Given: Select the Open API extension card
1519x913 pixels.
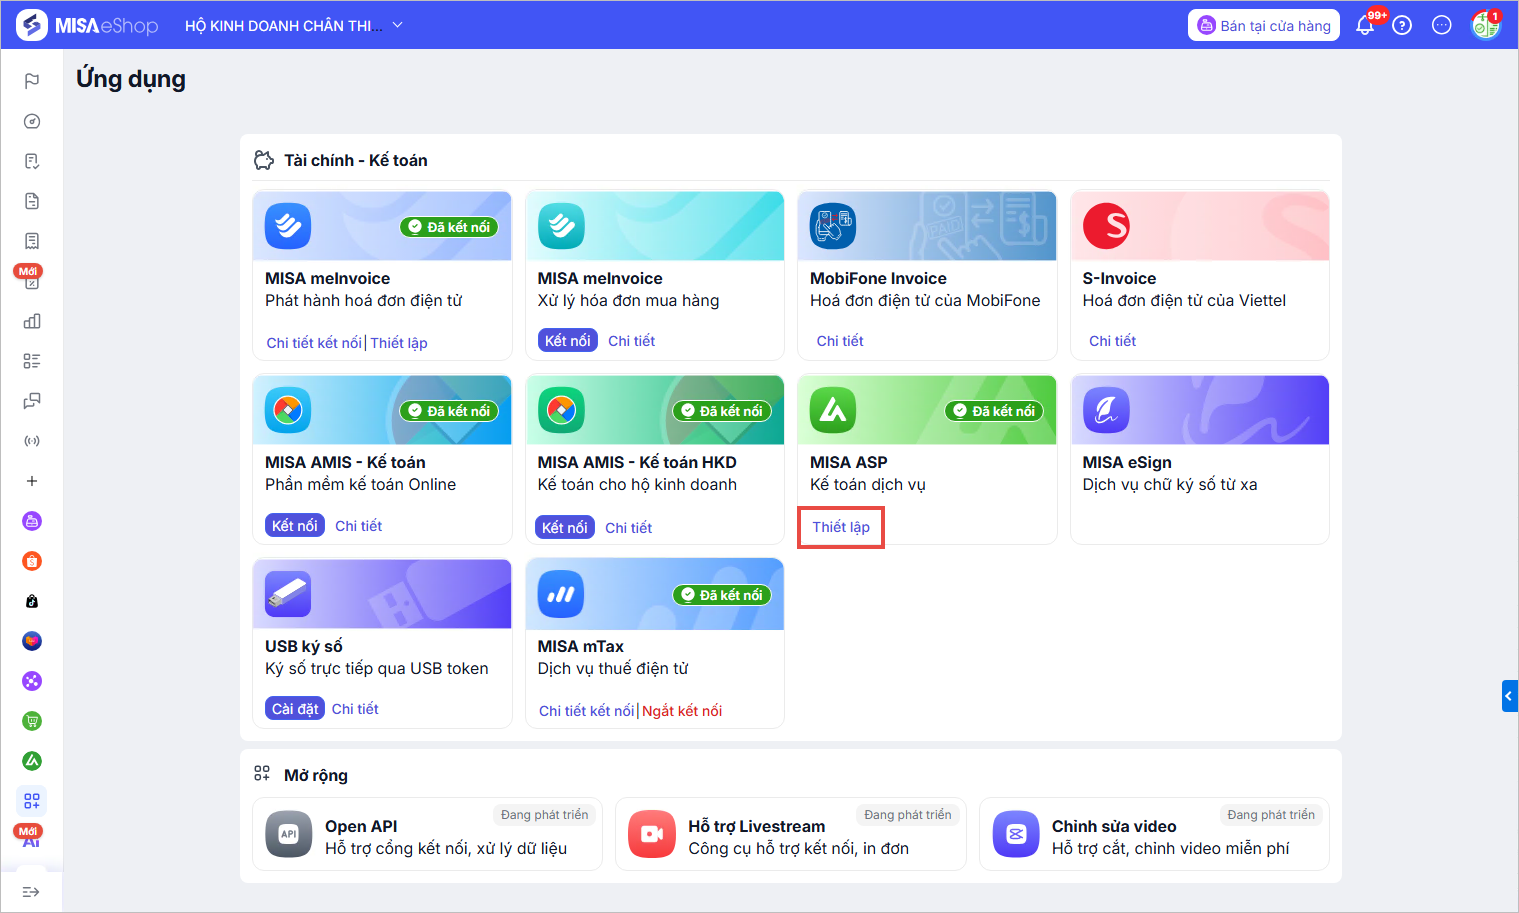Looking at the screenshot, I should coord(427,834).
